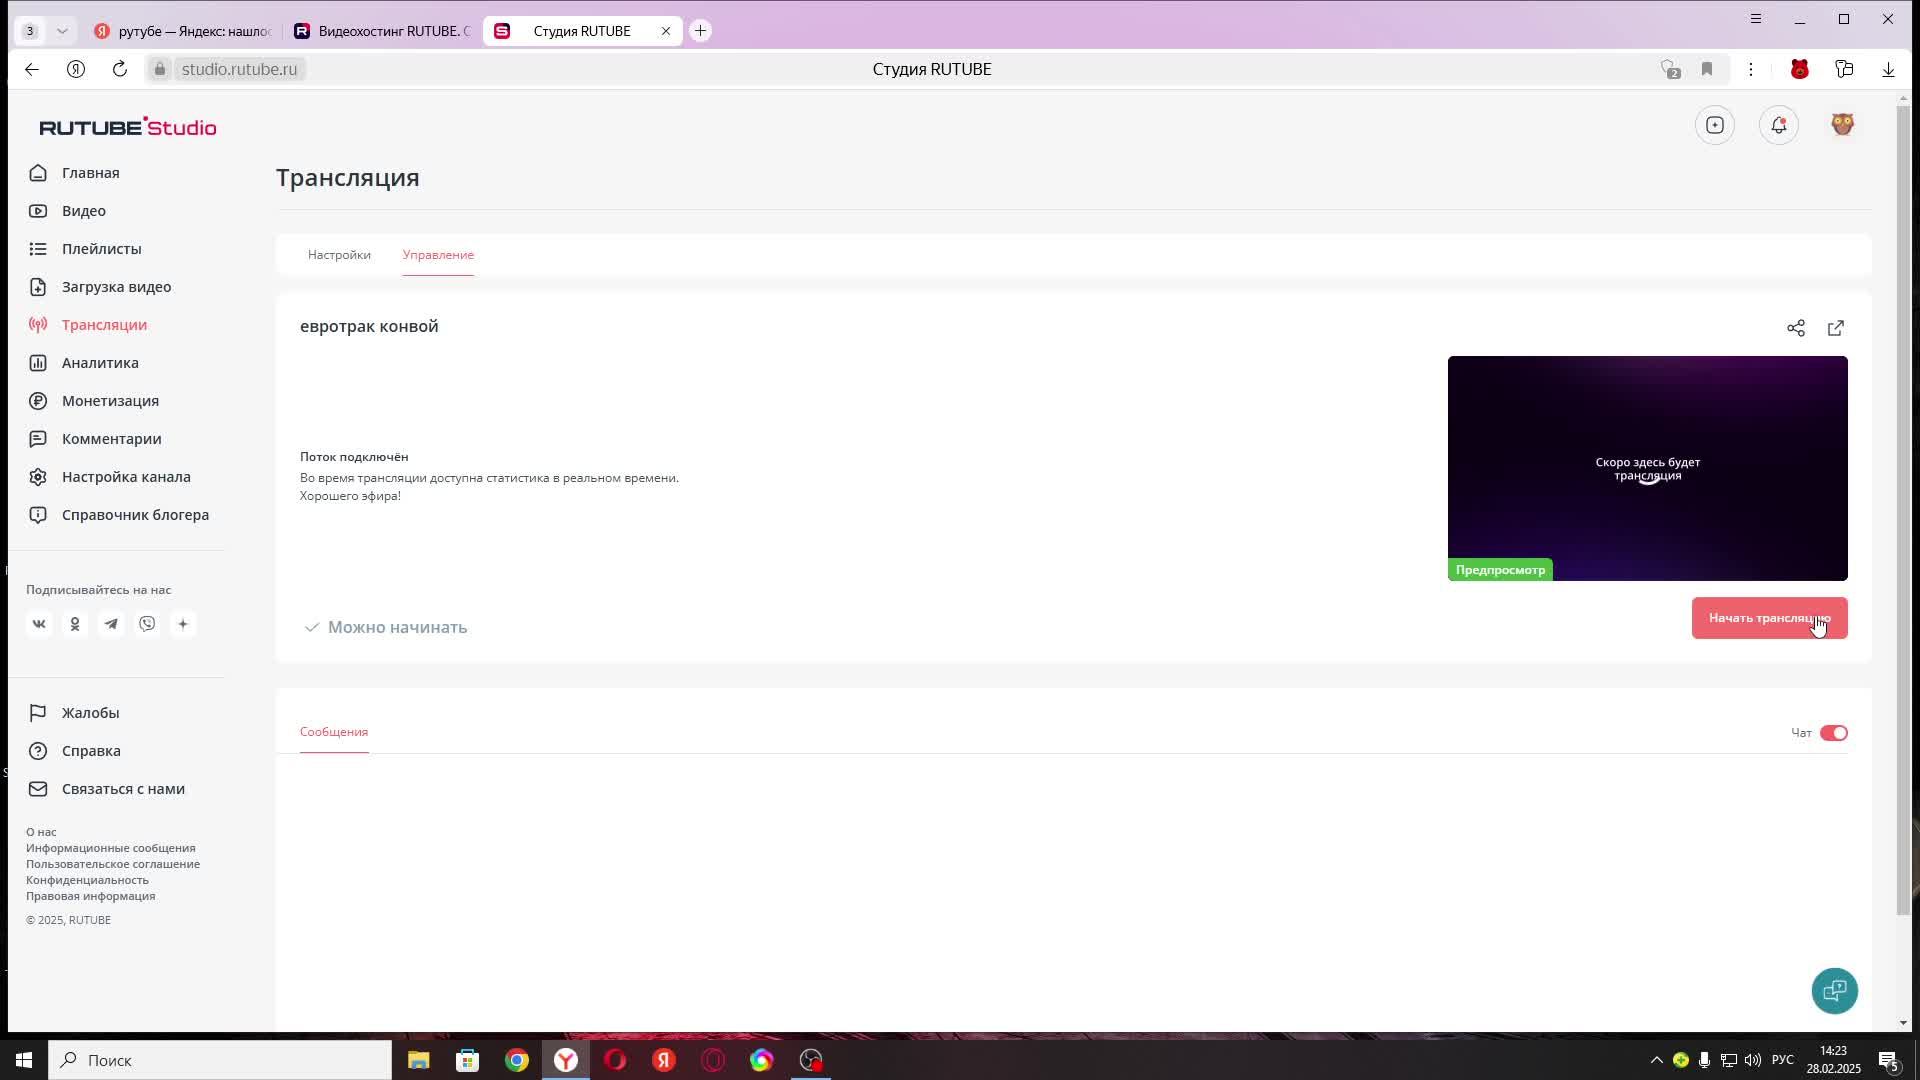Open the Odnoklassniki social link icon
This screenshot has width=1920, height=1080.
pos(75,624)
